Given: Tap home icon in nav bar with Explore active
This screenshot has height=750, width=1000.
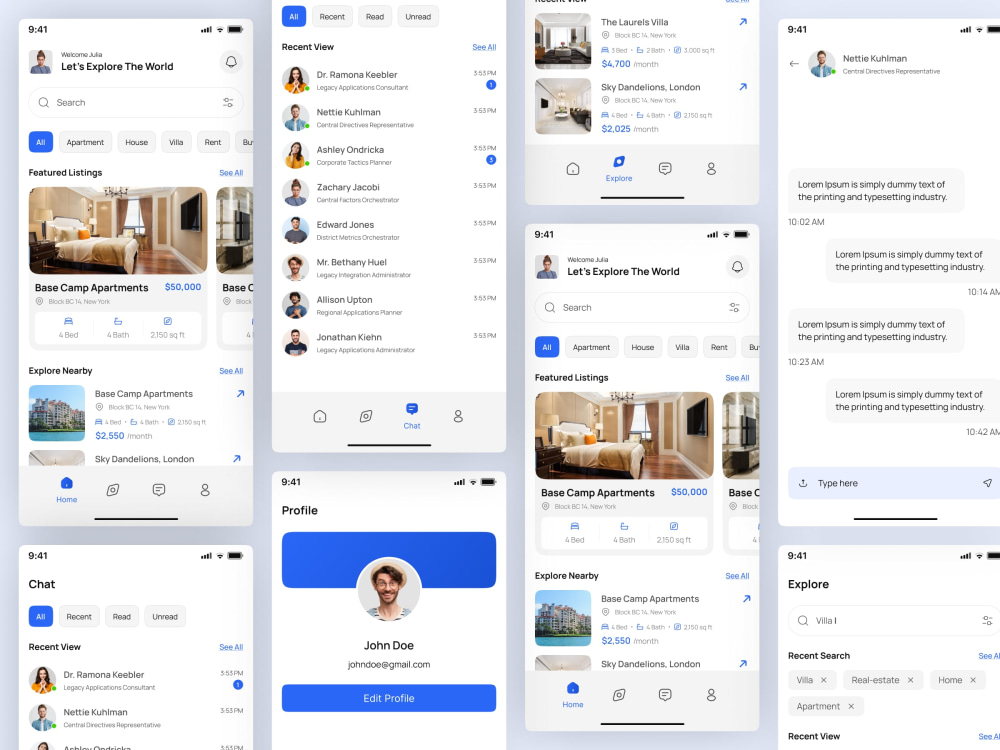Looking at the screenshot, I should 573,169.
